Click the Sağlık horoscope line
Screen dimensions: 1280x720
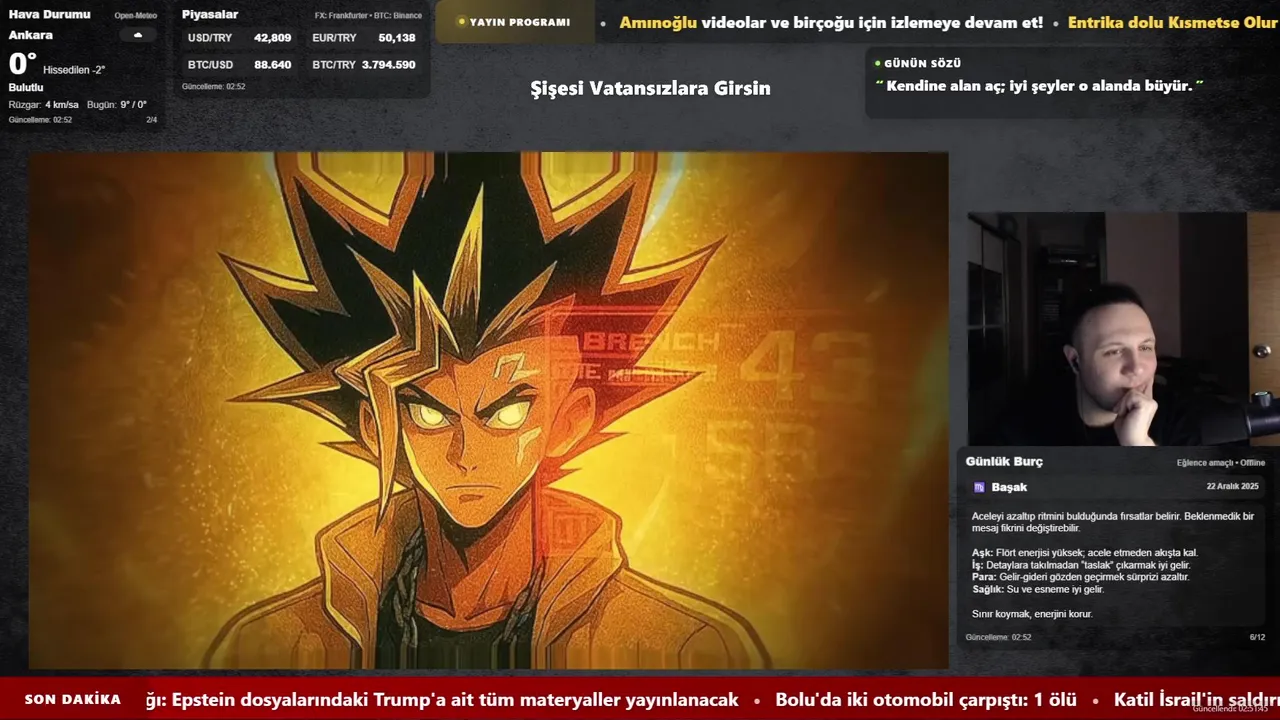1038,589
